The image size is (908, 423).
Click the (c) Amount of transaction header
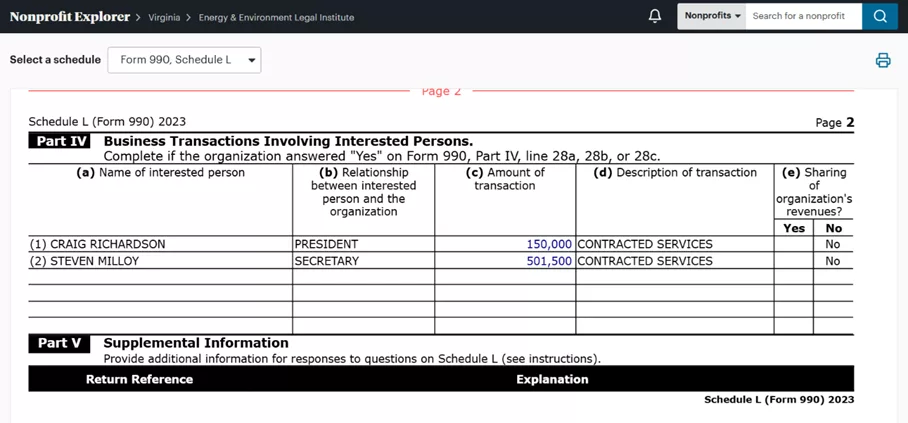click(x=505, y=179)
